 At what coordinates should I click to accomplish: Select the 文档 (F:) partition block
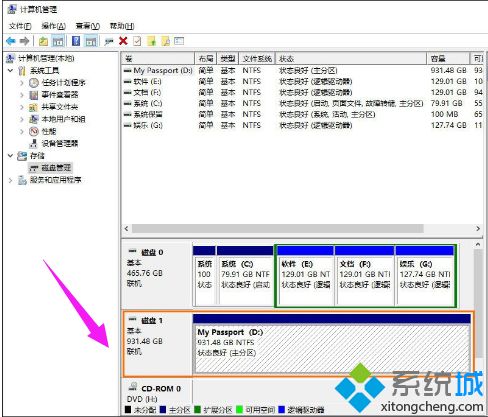click(x=364, y=275)
